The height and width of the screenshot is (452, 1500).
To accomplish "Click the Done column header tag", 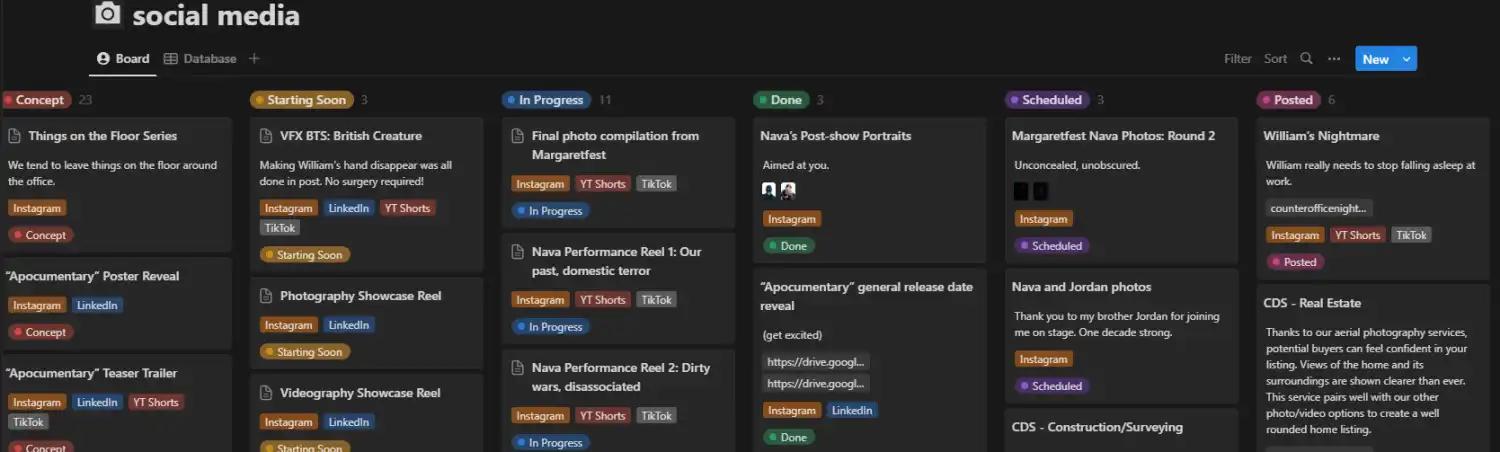I will pos(781,100).
